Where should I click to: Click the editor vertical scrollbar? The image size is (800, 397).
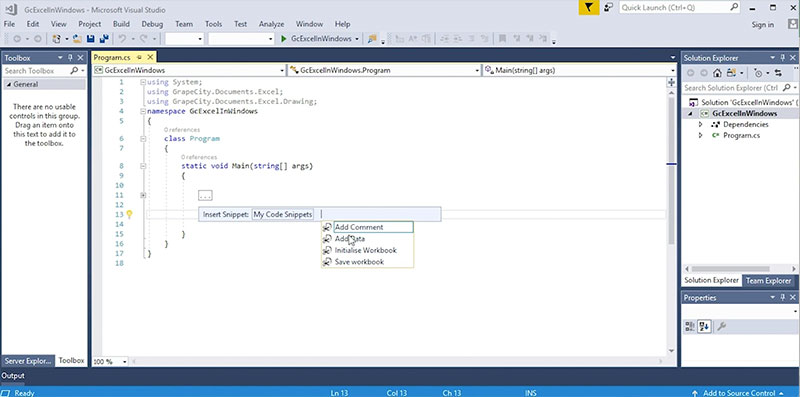click(x=672, y=218)
